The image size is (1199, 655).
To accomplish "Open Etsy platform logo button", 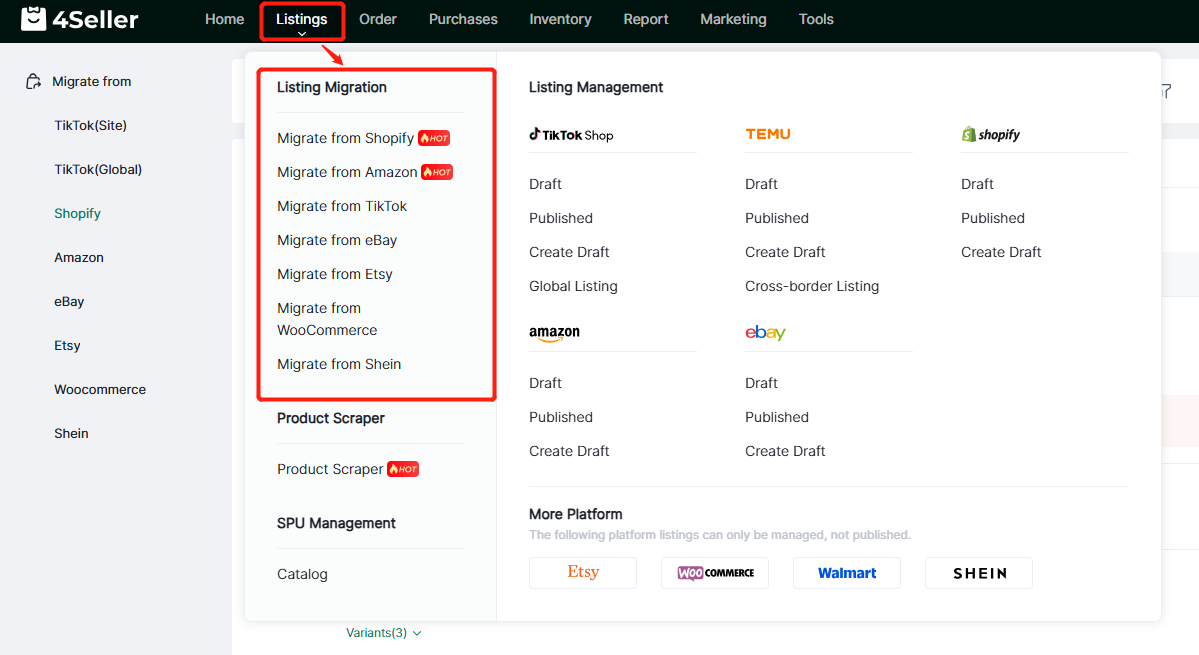I will [x=583, y=573].
